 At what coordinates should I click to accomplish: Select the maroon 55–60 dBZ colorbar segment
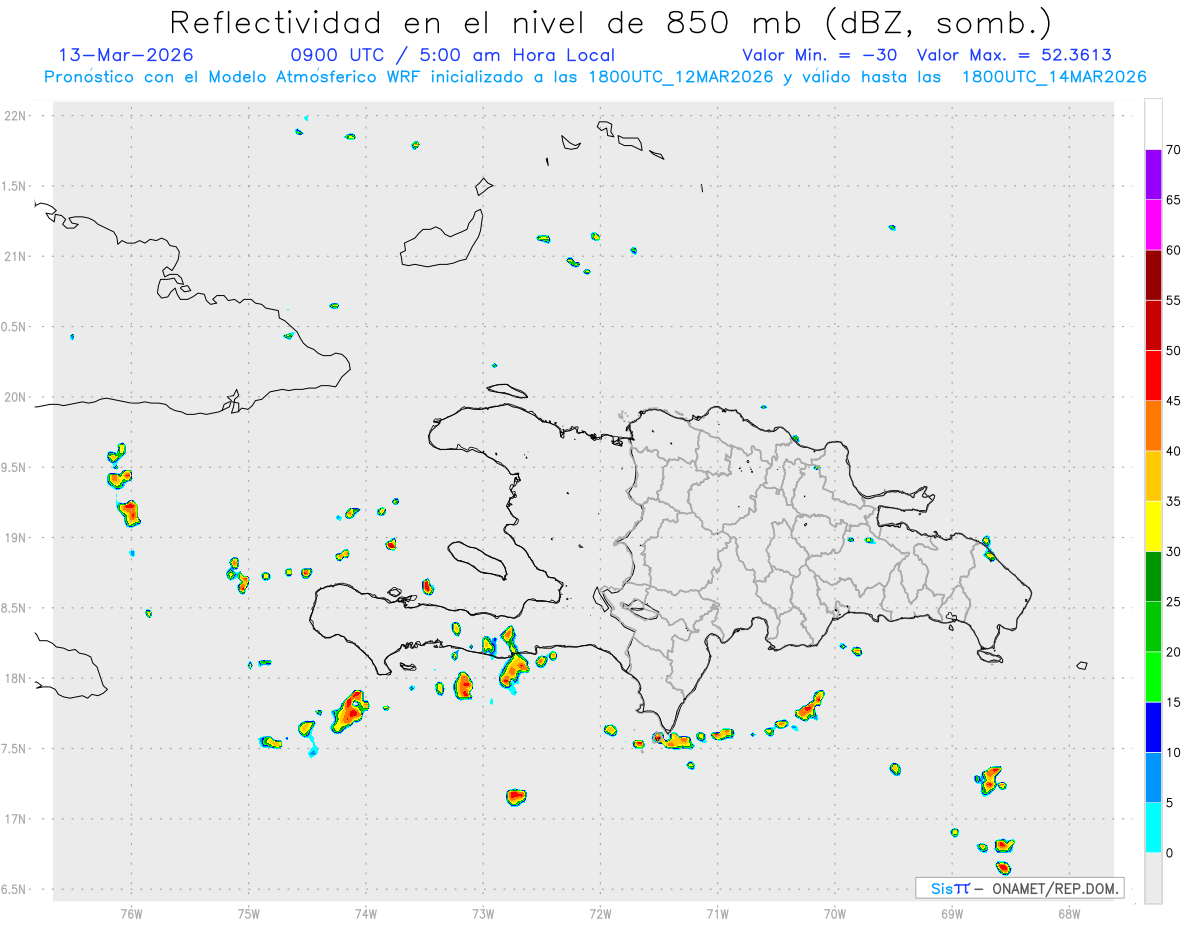[1153, 275]
